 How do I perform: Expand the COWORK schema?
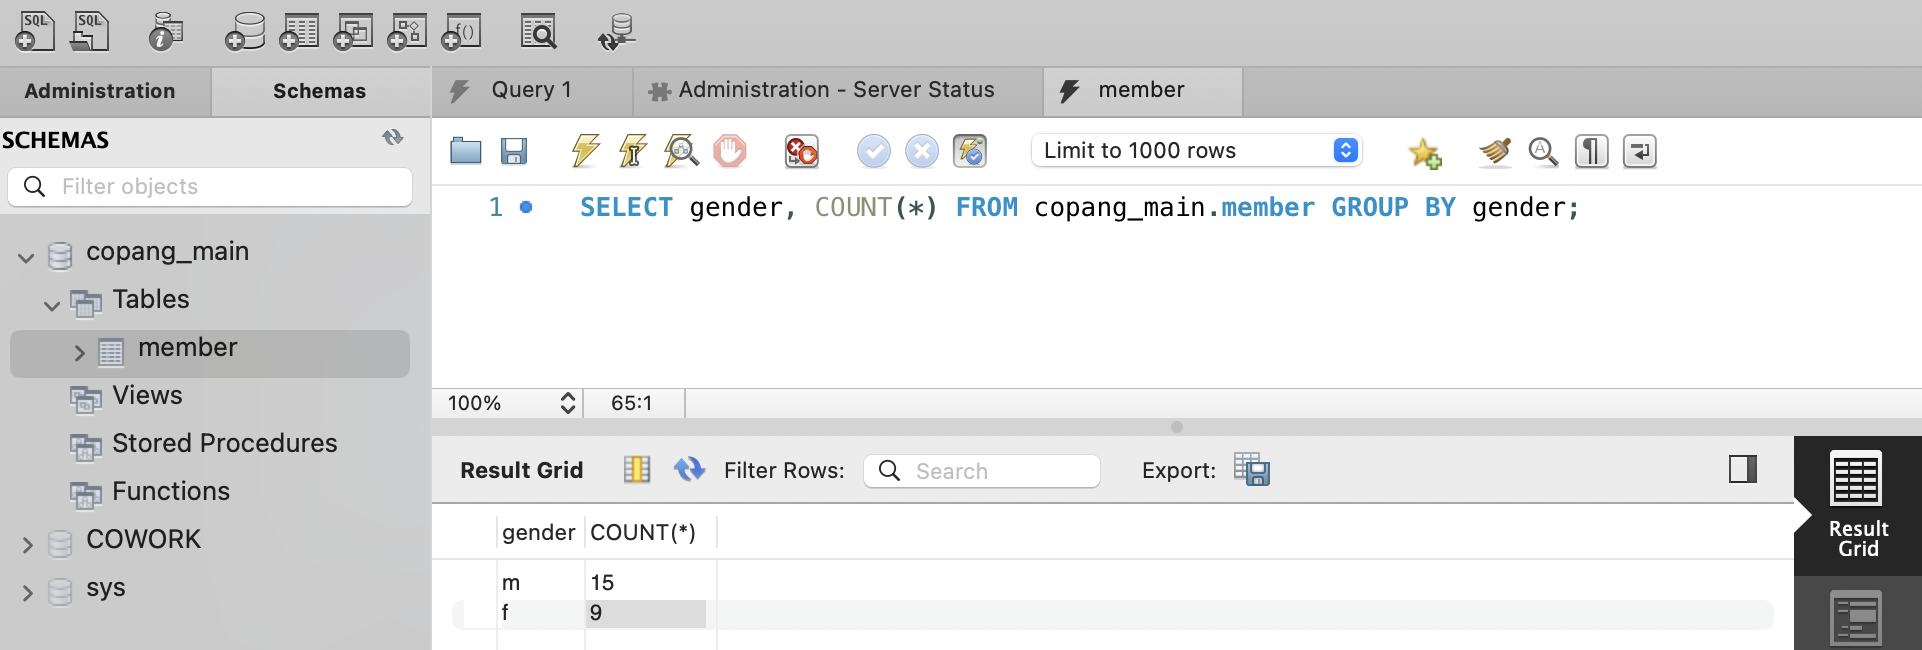click(x=27, y=545)
